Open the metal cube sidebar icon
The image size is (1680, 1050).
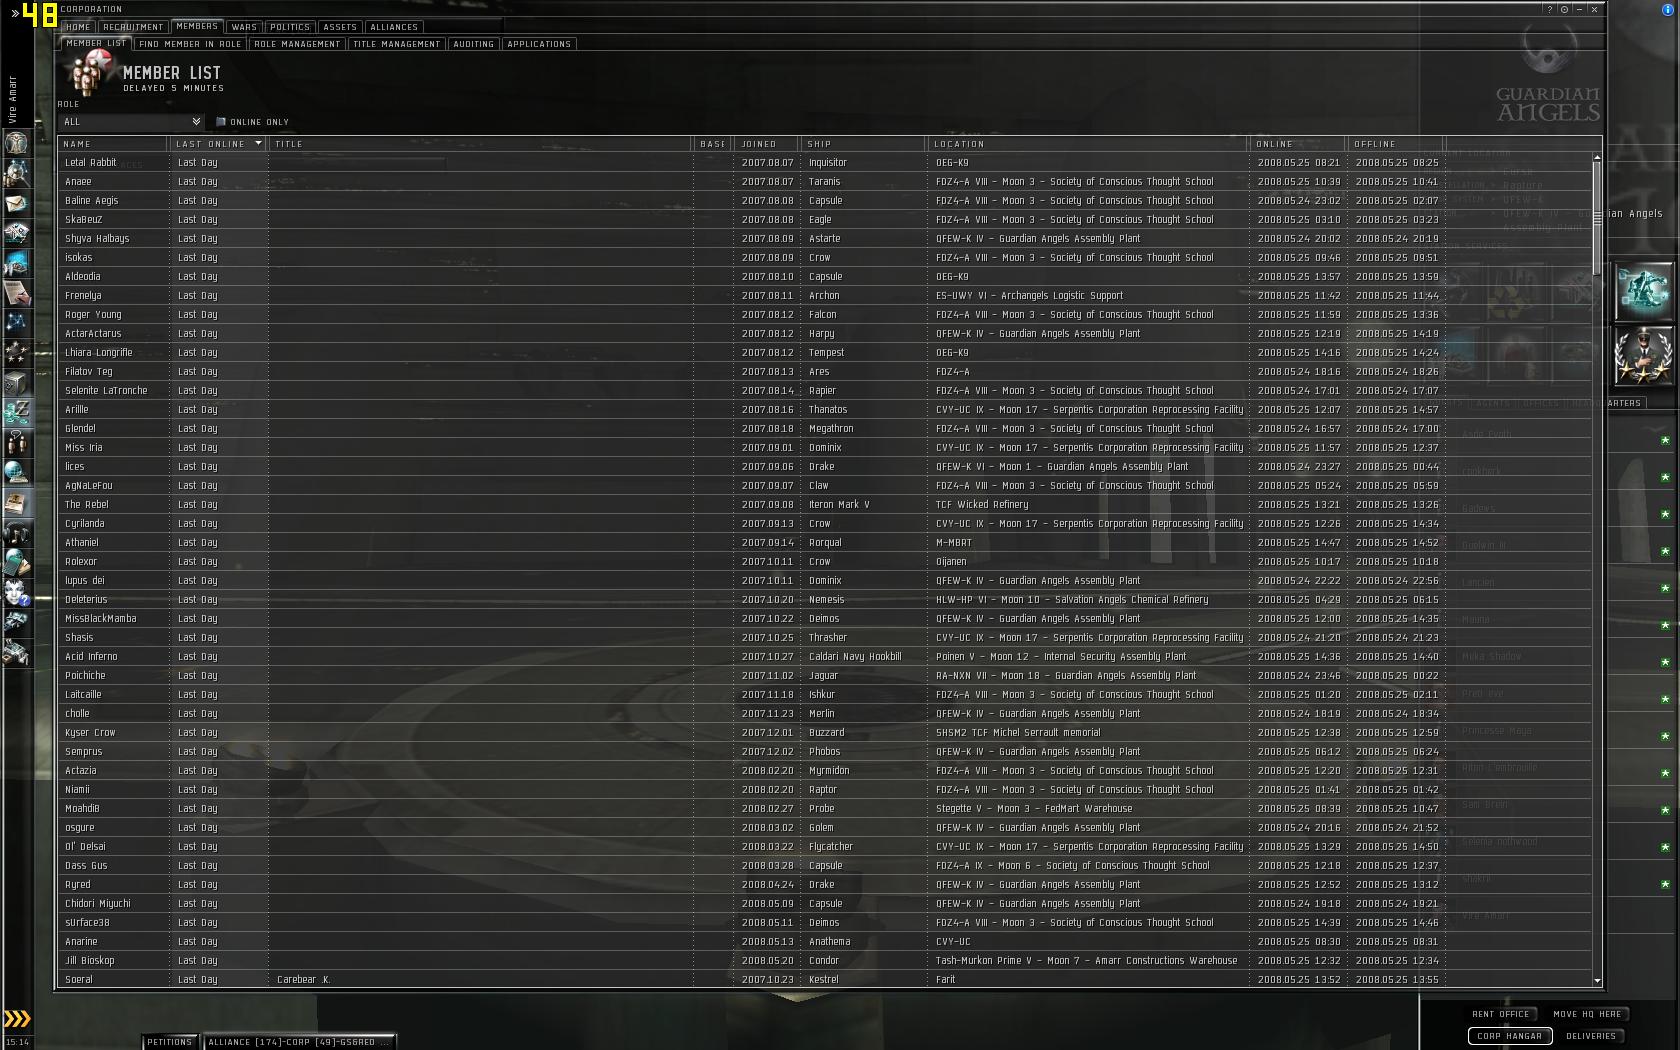16,383
